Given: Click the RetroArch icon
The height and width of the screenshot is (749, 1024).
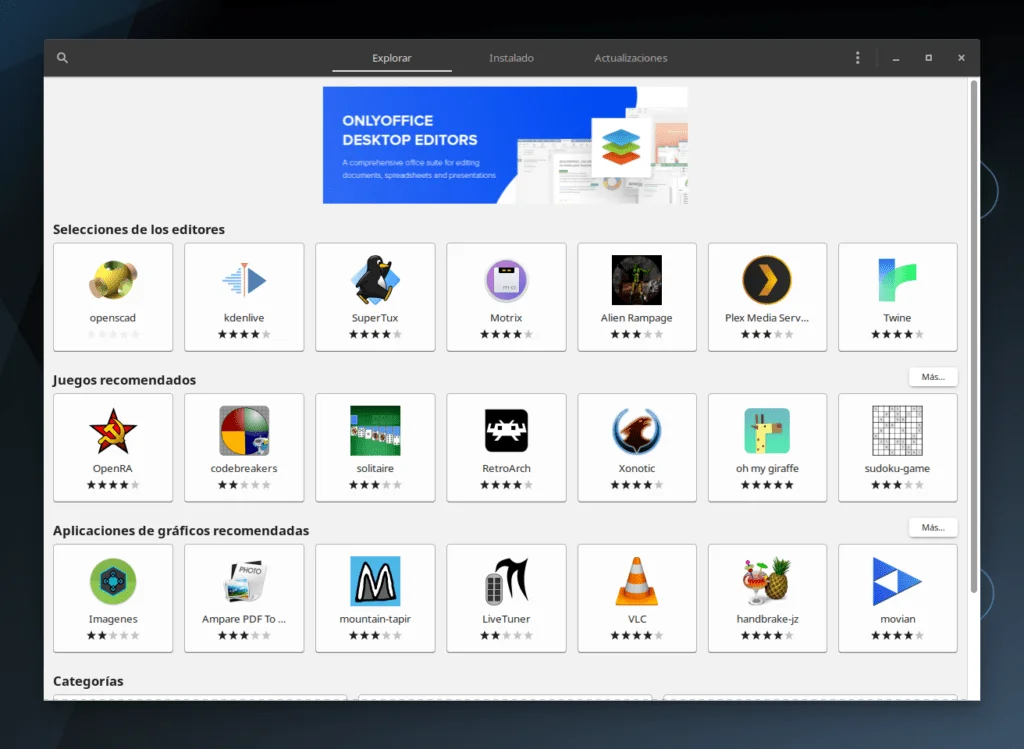Looking at the screenshot, I should [506, 431].
